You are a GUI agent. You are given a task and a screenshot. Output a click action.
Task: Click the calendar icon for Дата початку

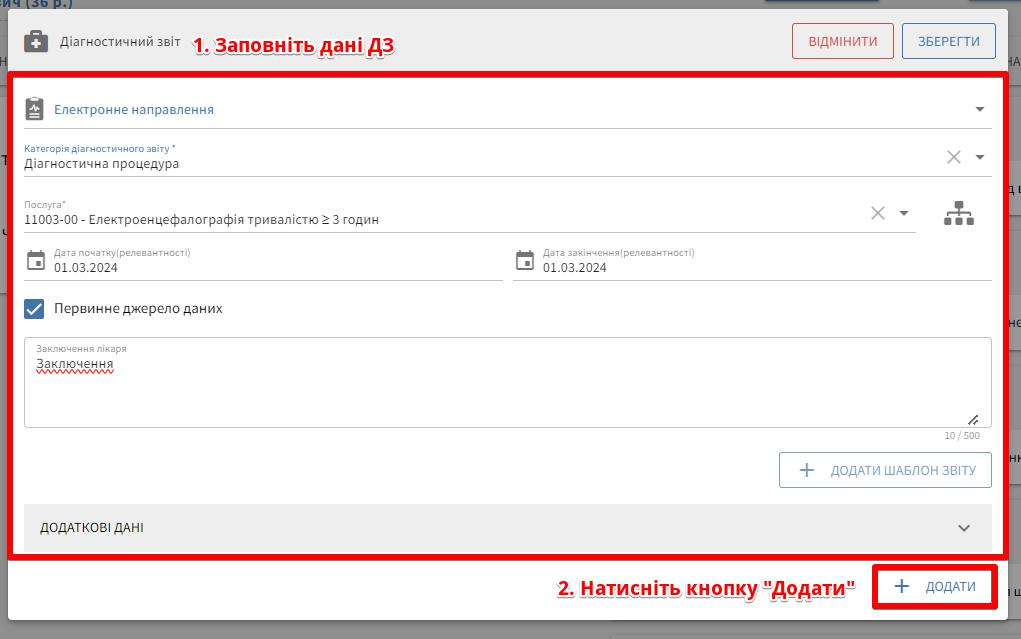[36, 260]
